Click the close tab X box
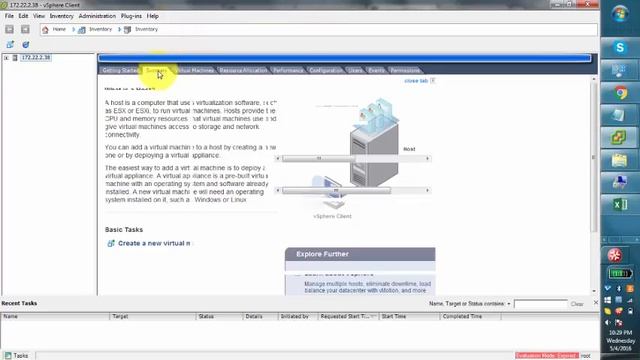640x360 pixels. coord(433,80)
